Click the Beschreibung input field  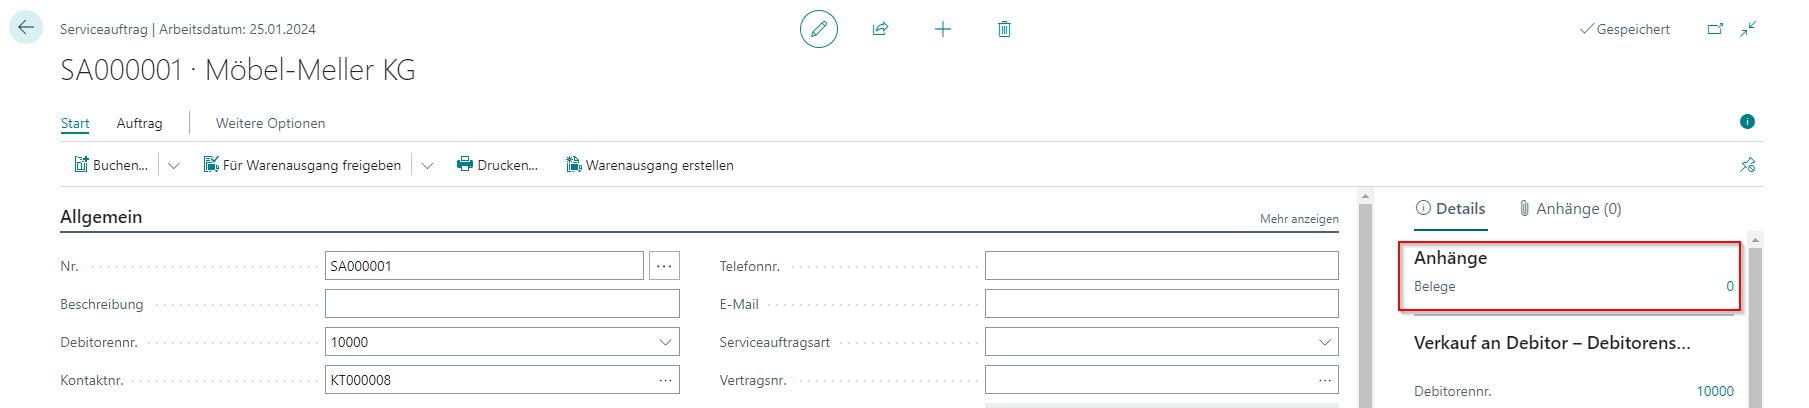pos(502,304)
